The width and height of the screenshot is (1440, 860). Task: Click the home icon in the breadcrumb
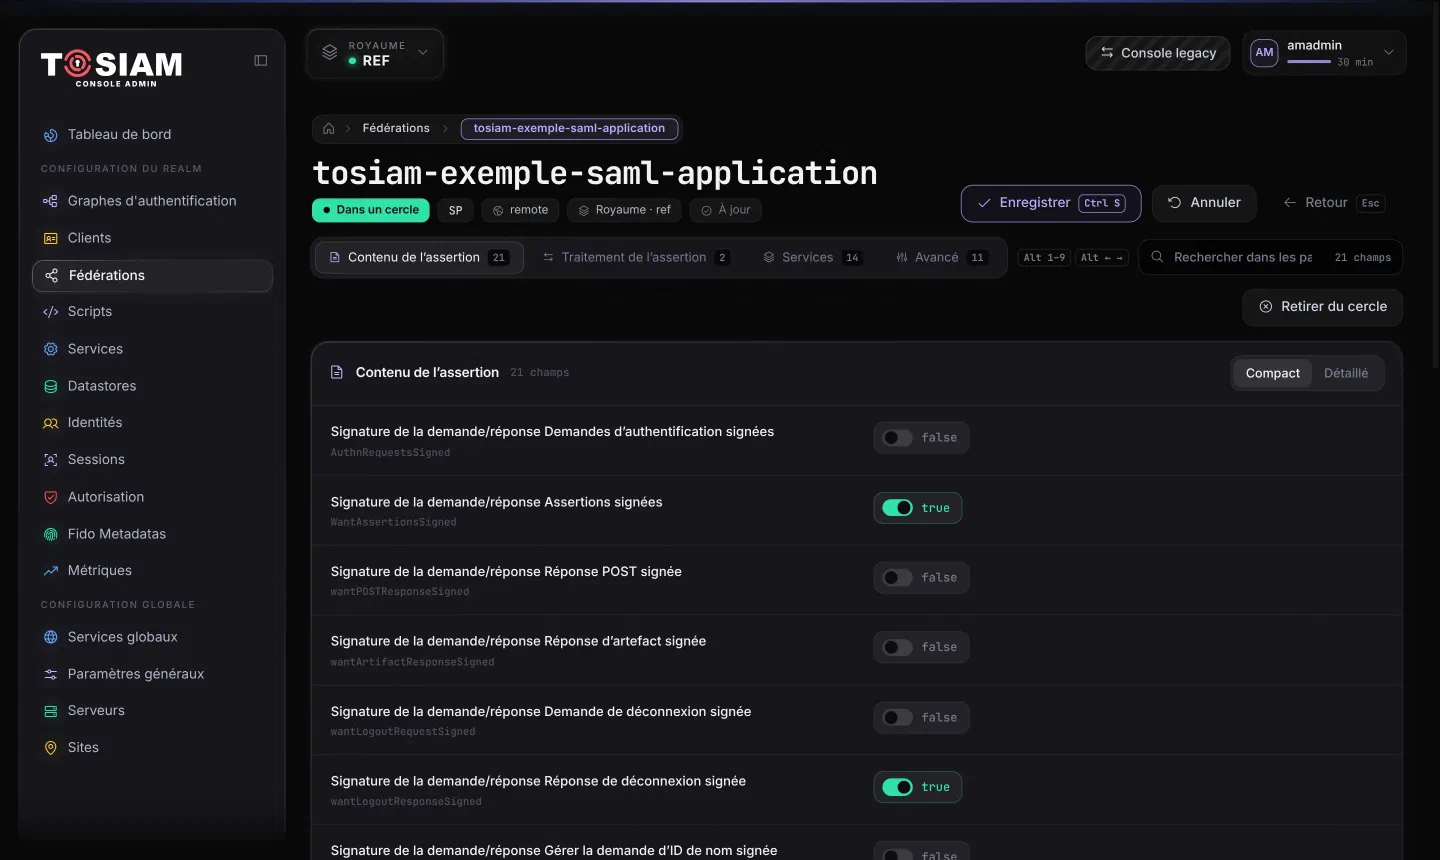(x=329, y=128)
